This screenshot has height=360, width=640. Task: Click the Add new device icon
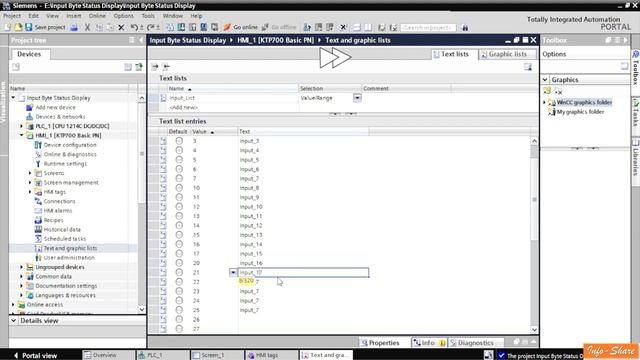(x=29, y=107)
